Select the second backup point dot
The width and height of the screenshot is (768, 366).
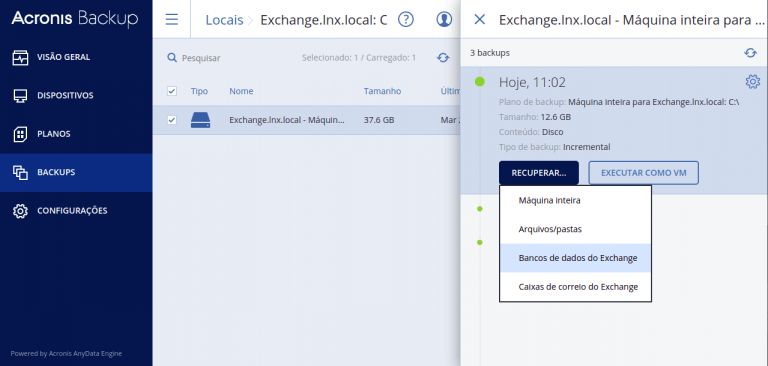pyautogui.click(x=480, y=209)
